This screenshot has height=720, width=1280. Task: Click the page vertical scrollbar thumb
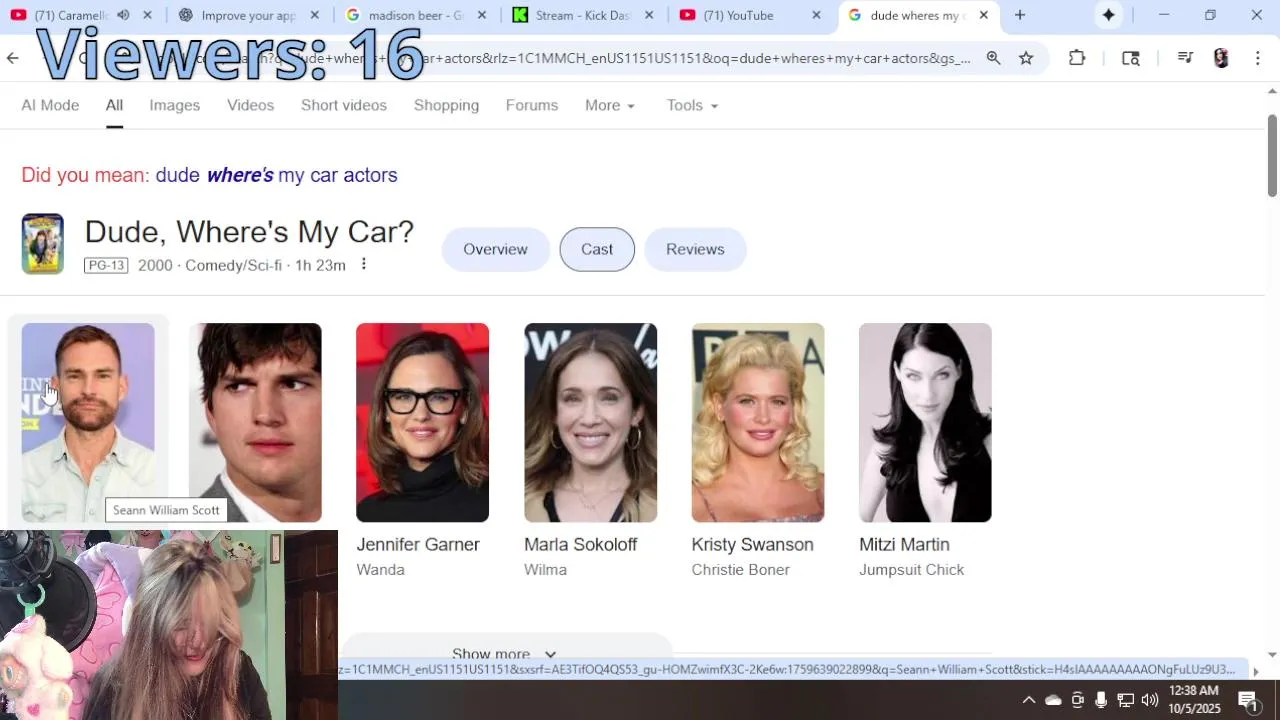point(1272,155)
